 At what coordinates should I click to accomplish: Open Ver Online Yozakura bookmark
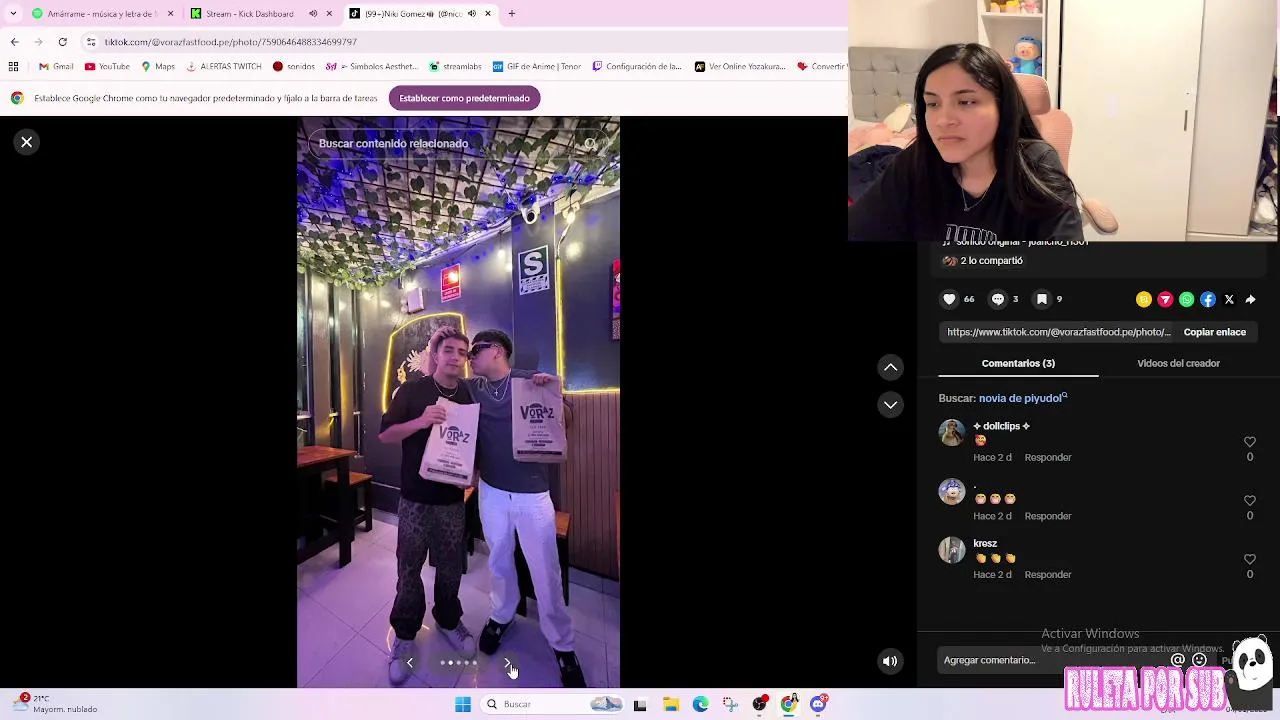(x=740, y=67)
